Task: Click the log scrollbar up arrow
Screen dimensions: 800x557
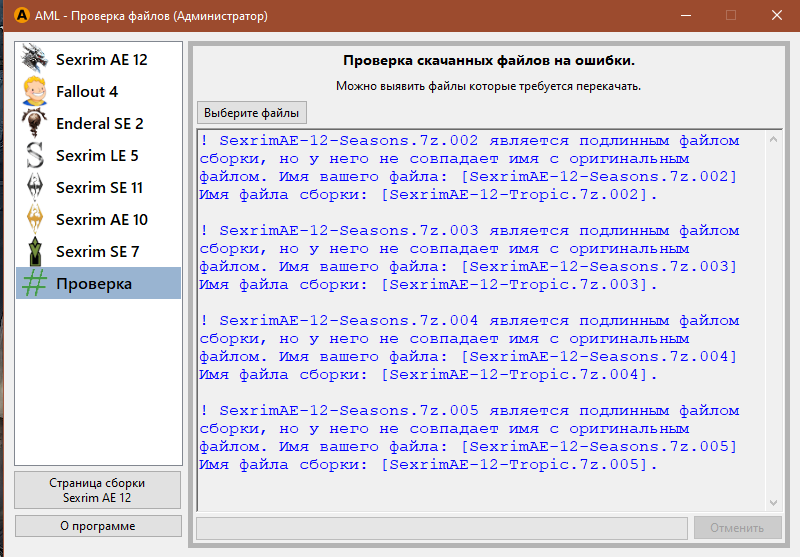Action: [772, 141]
